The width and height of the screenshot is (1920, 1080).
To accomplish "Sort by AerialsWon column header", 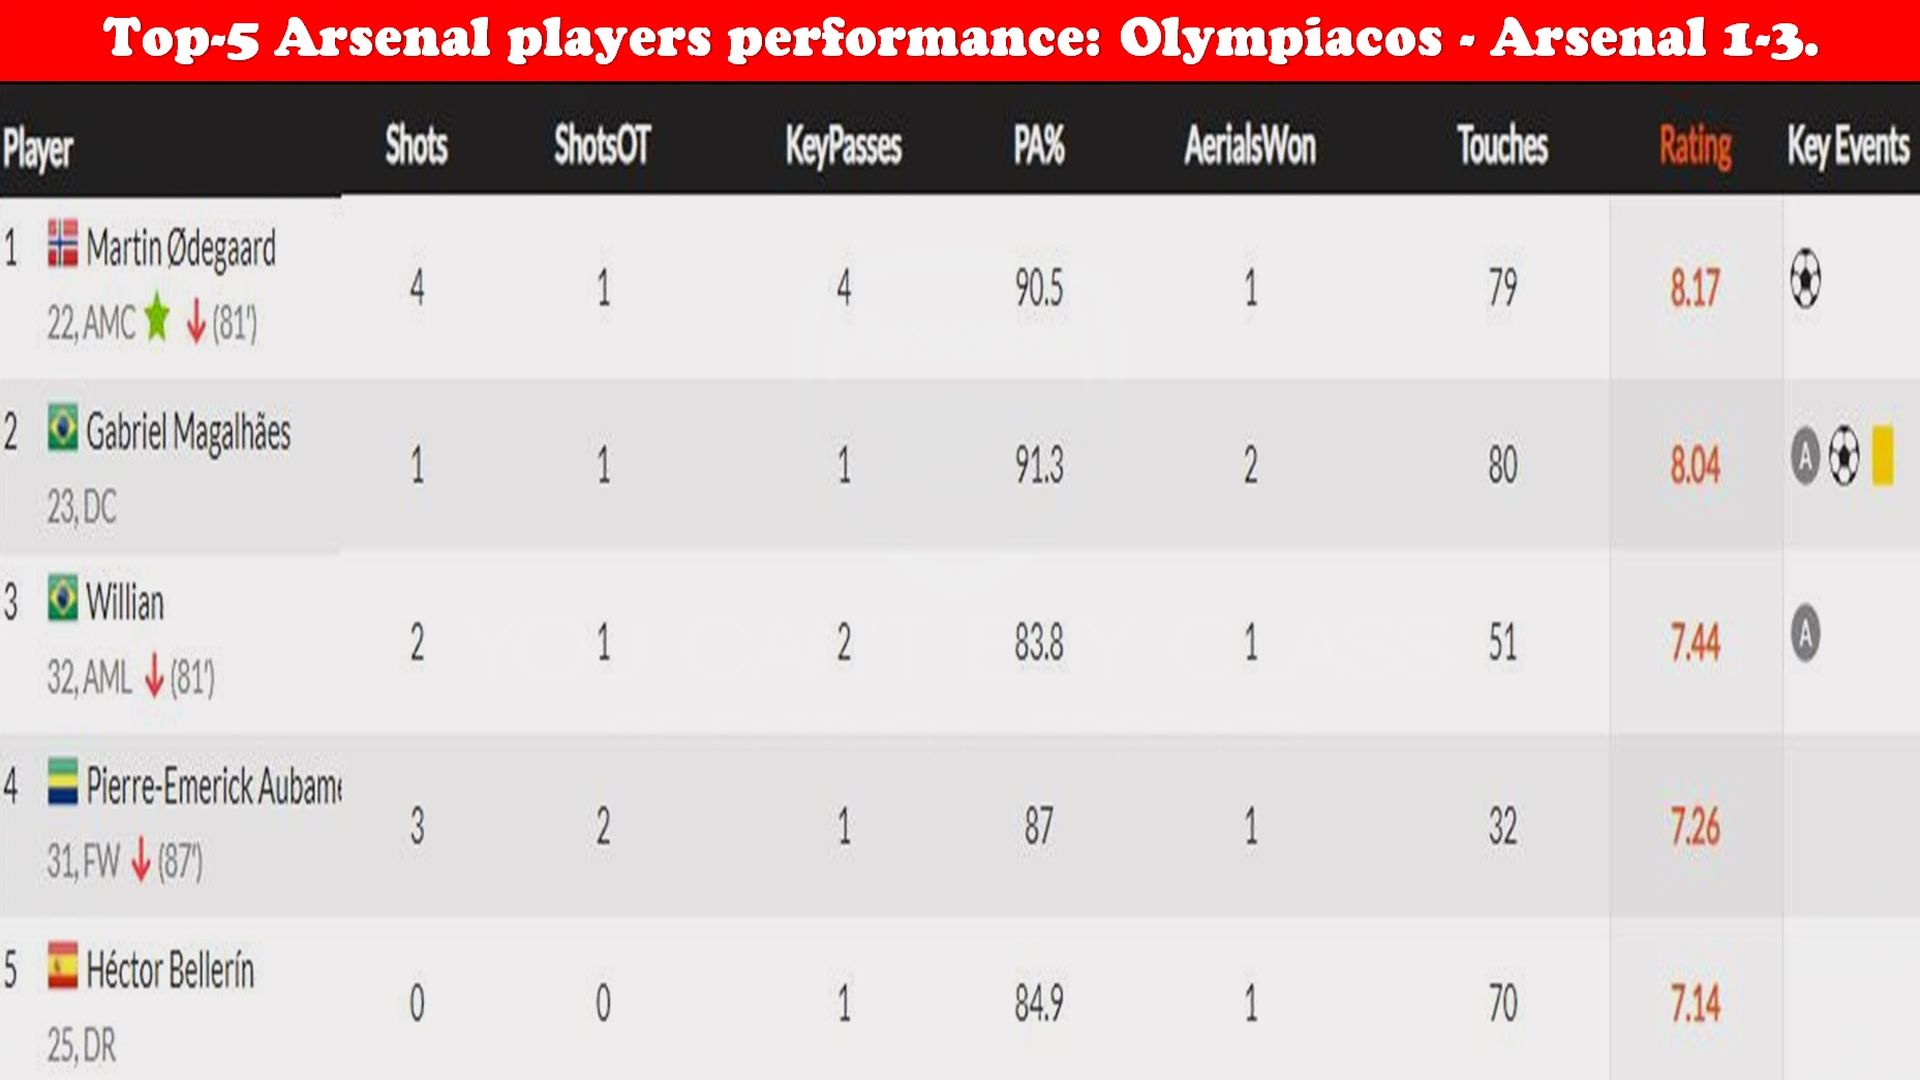I will coord(1250,145).
